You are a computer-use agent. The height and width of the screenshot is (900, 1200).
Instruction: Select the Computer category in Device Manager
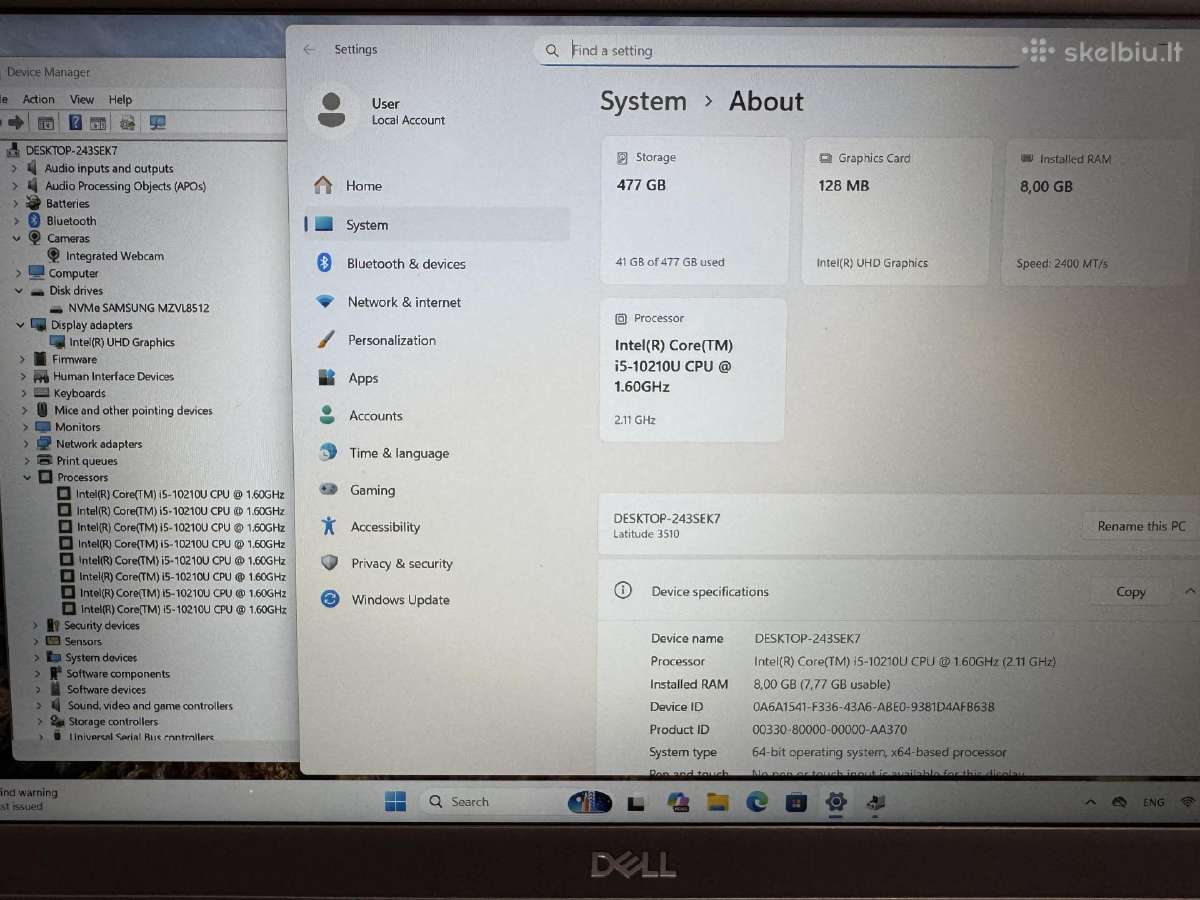pyautogui.click(x=73, y=274)
